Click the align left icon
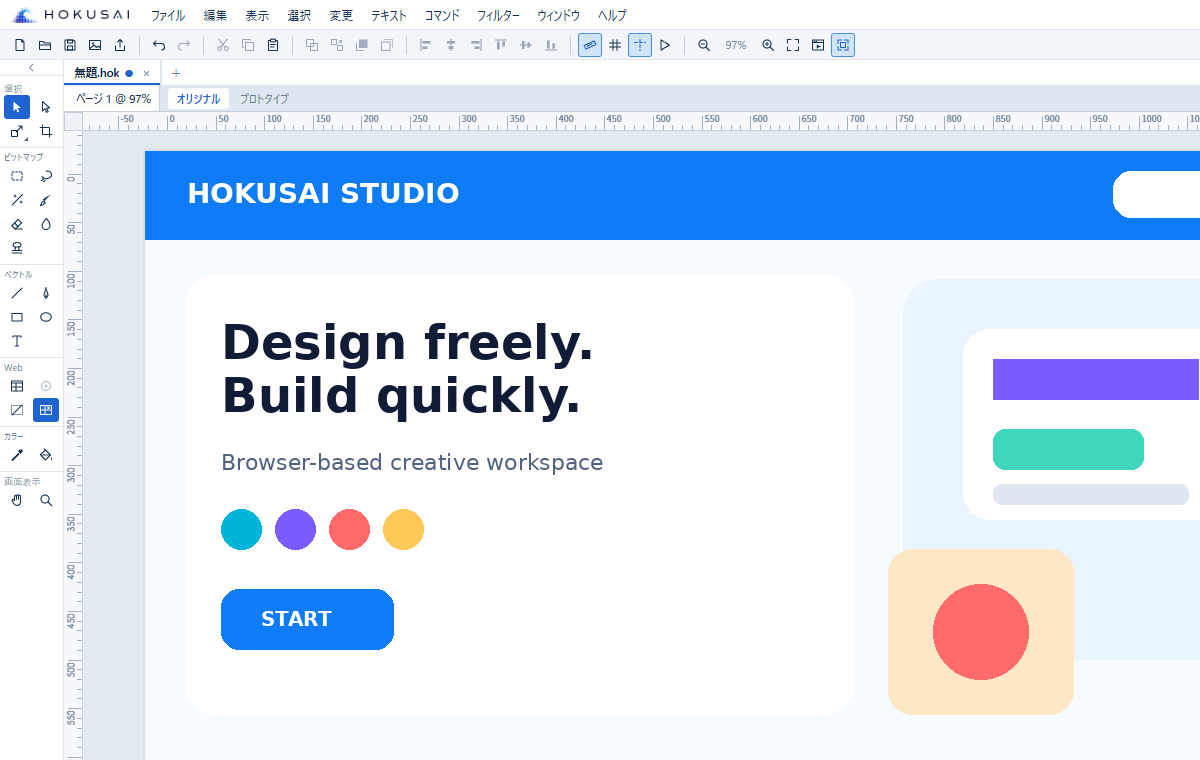1200x760 pixels. [426, 45]
